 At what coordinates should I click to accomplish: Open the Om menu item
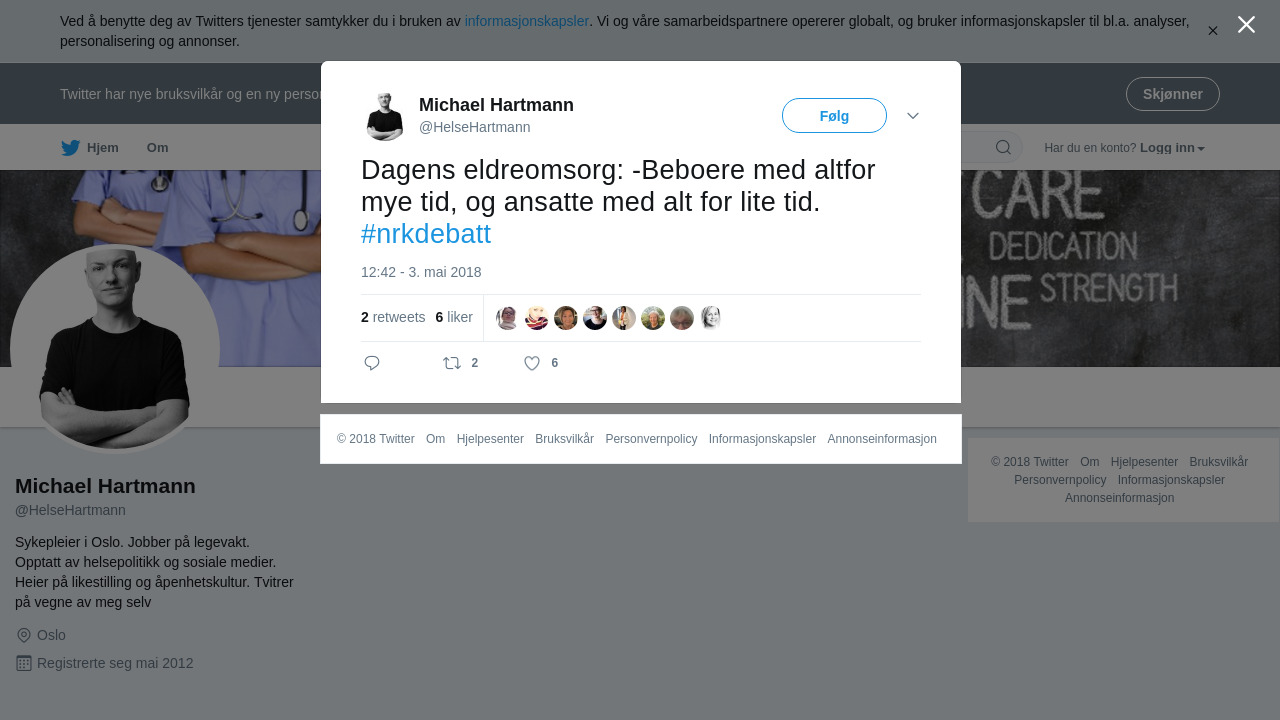point(157,148)
